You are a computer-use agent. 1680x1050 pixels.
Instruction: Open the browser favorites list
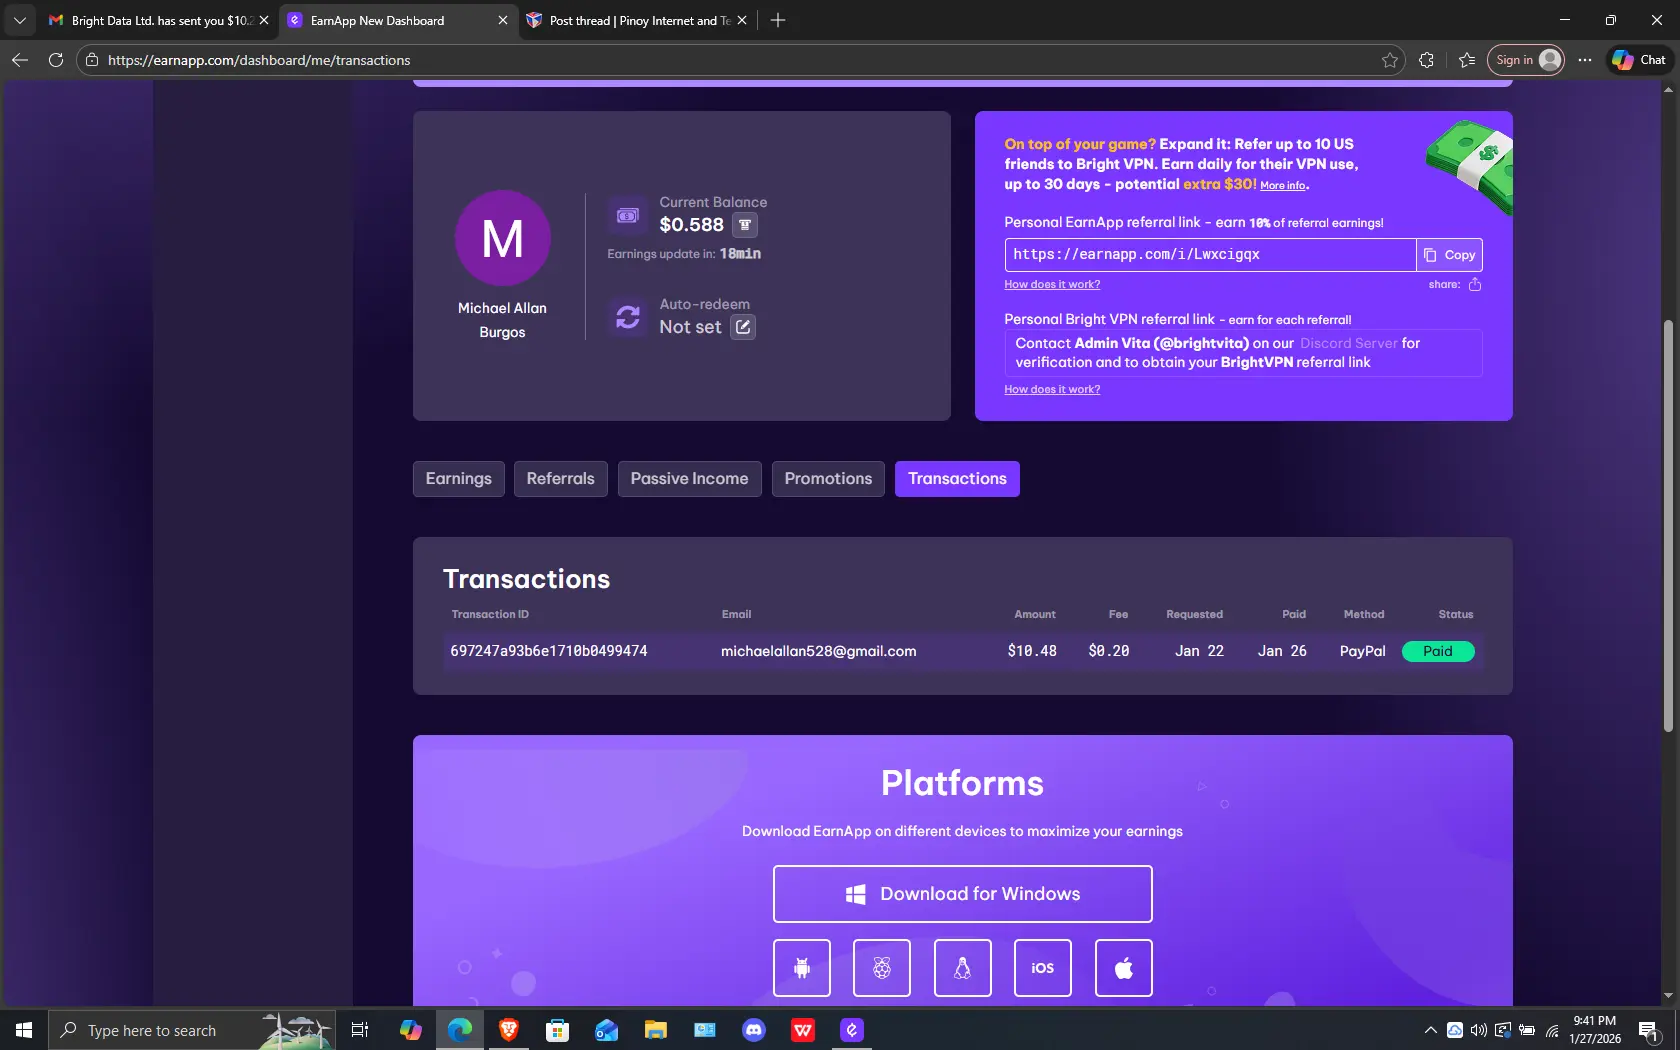pos(1467,60)
